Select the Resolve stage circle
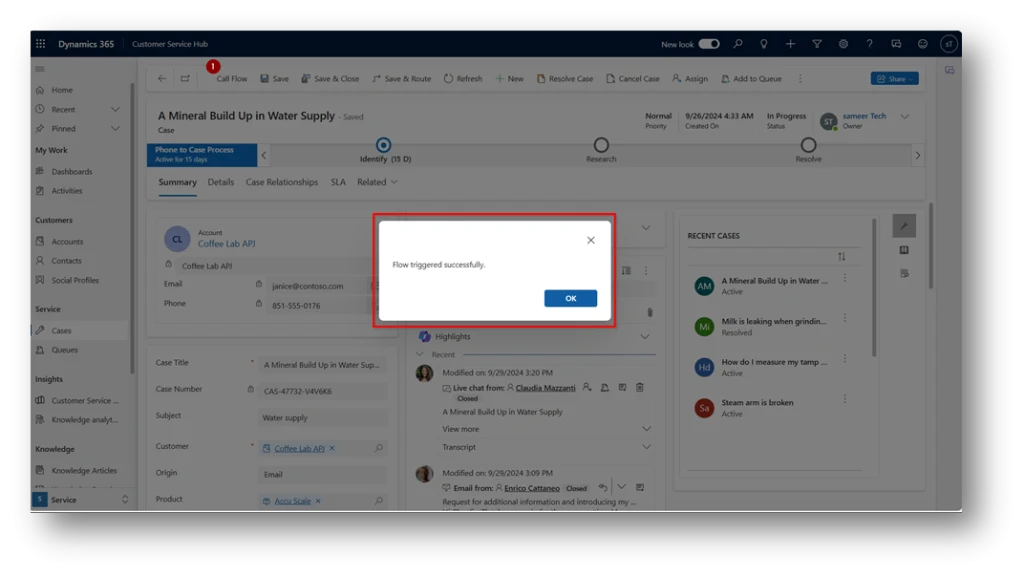The image size is (1024, 575). (808, 146)
